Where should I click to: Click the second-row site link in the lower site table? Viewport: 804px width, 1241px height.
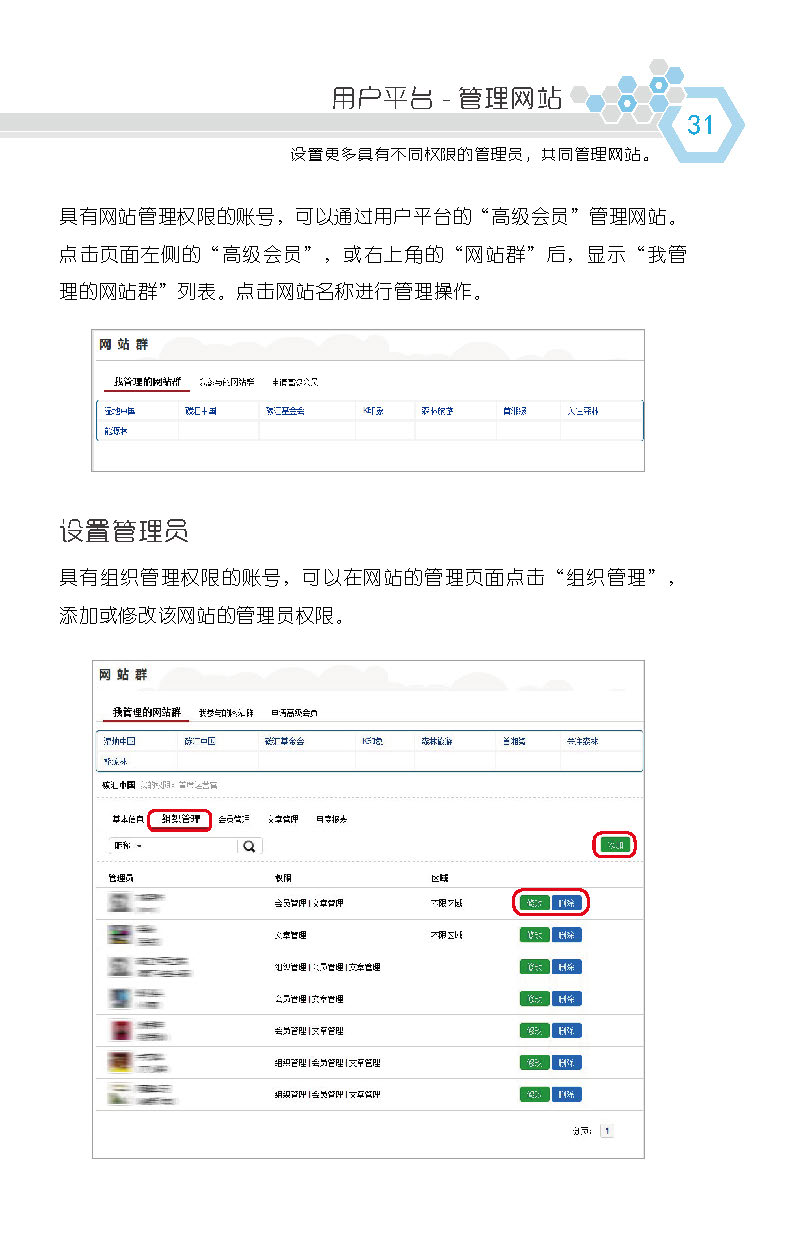[116, 761]
